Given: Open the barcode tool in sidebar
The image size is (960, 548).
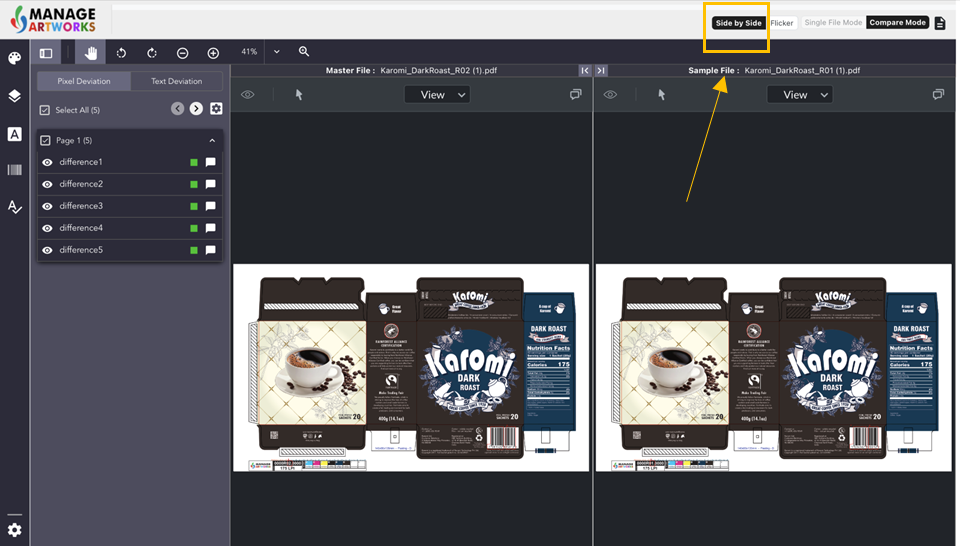Looking at the screenshot, I should (15, 170).
